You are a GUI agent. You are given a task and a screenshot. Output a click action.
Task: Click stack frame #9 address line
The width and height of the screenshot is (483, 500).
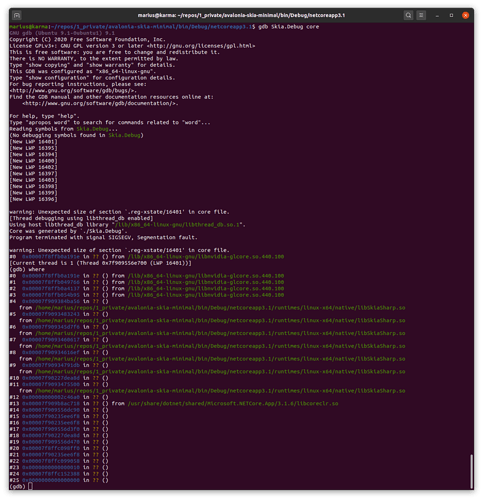(x=59, y=366)
